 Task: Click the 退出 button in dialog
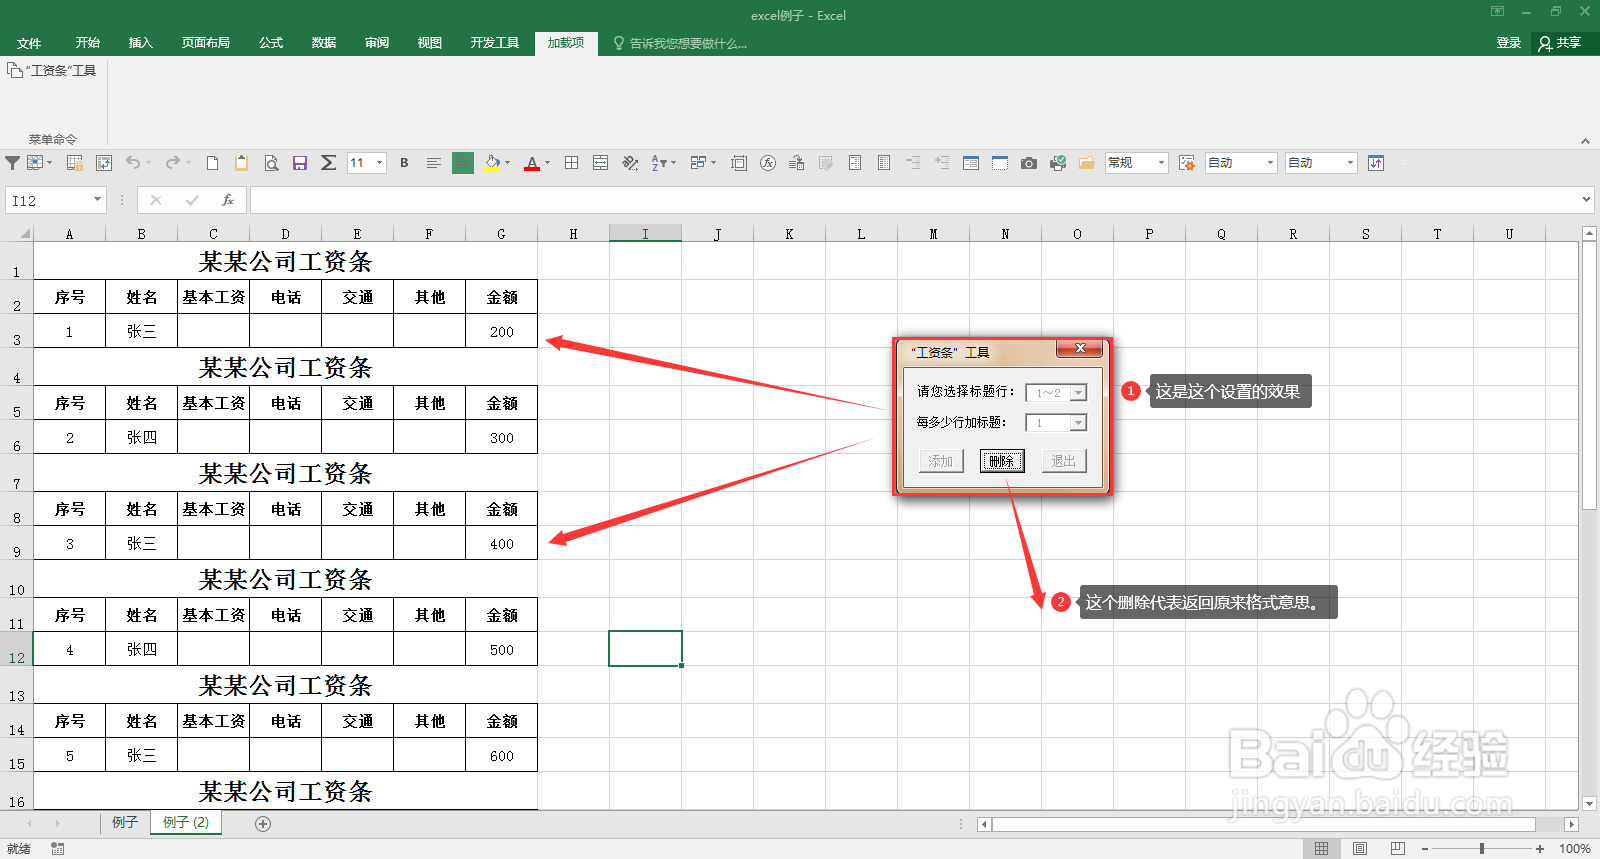tap(1064, 461)
